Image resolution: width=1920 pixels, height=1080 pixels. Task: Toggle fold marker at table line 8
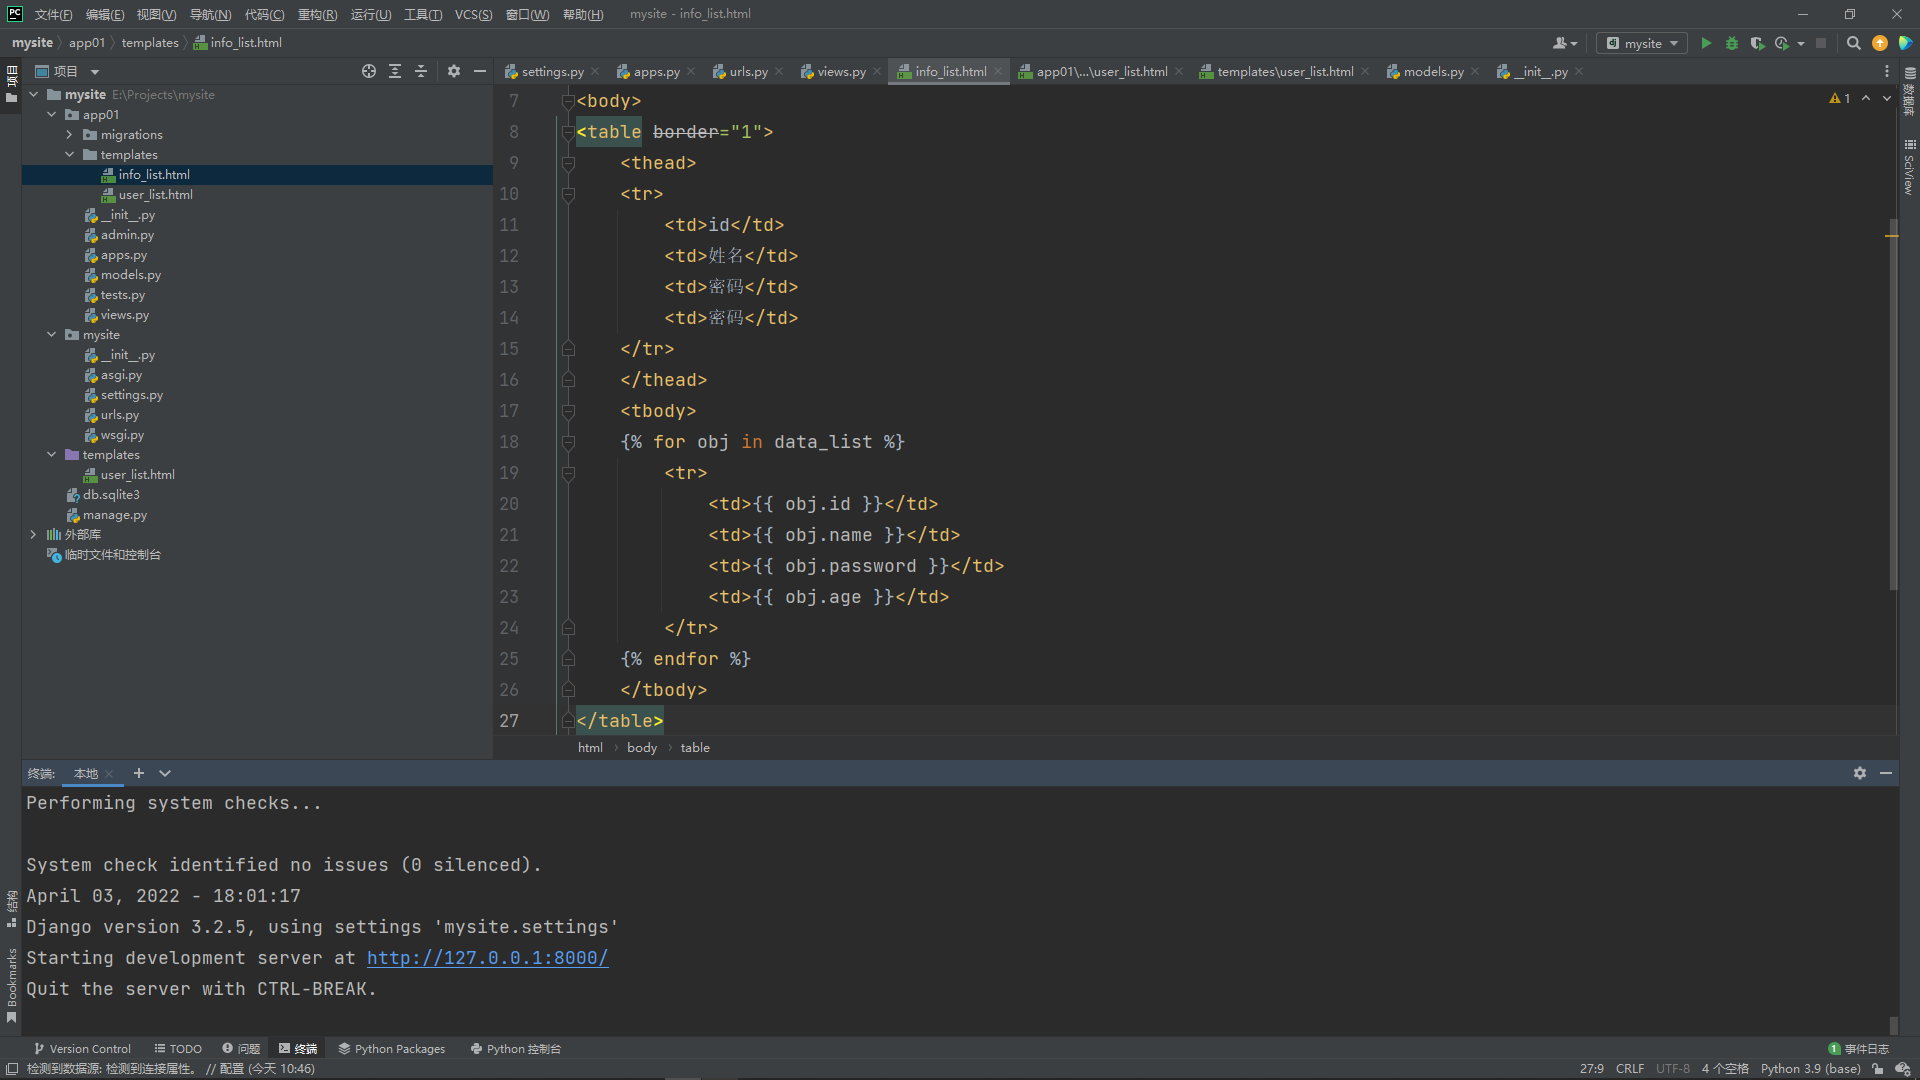click(568, 132)
